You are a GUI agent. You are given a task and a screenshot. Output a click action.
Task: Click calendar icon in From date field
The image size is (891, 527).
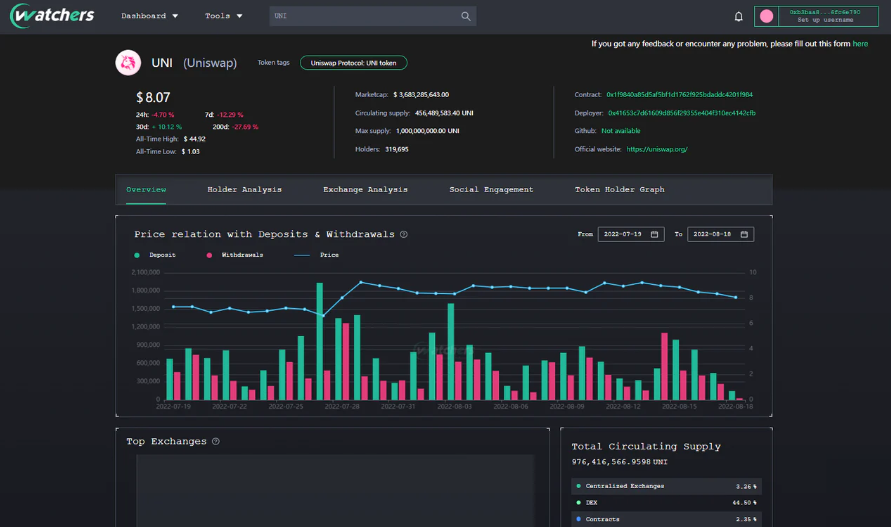pyautogui.click(x=654, y=234)
